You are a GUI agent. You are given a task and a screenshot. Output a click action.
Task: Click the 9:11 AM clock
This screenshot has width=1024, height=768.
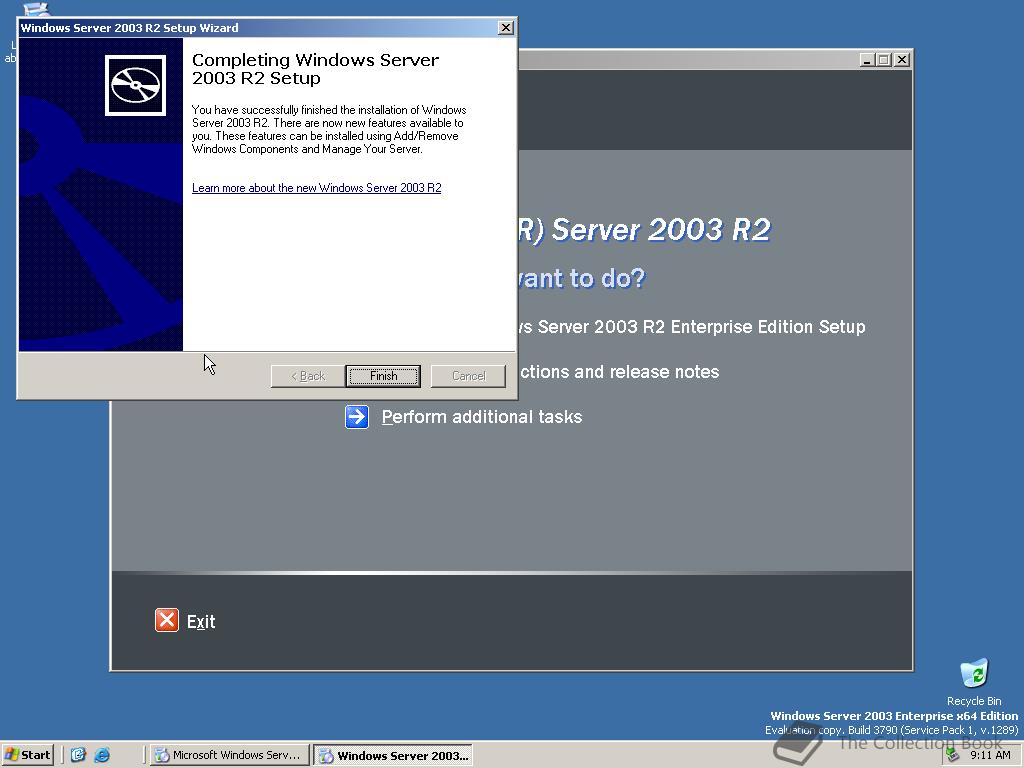coord(990,755)
